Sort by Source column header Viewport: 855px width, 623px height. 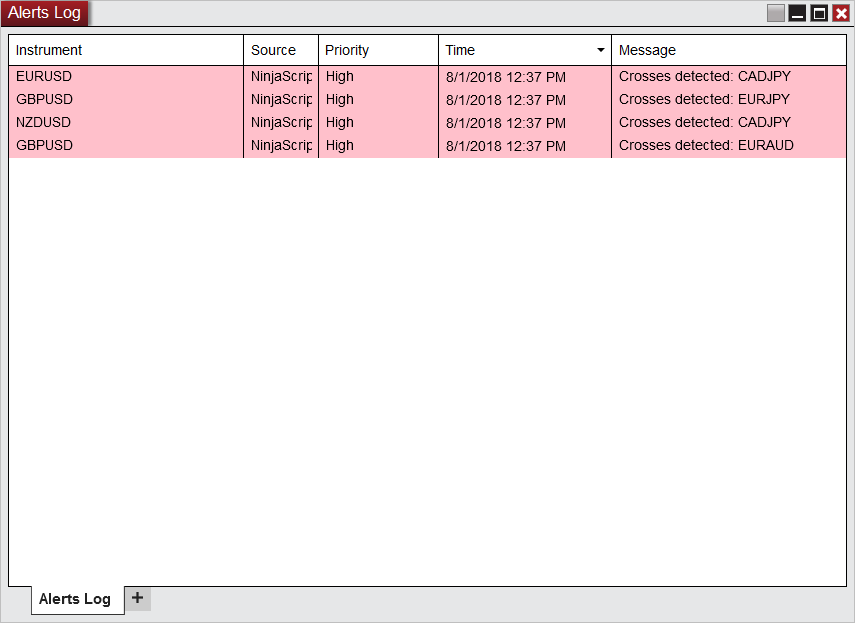click(x=281, y=50)
